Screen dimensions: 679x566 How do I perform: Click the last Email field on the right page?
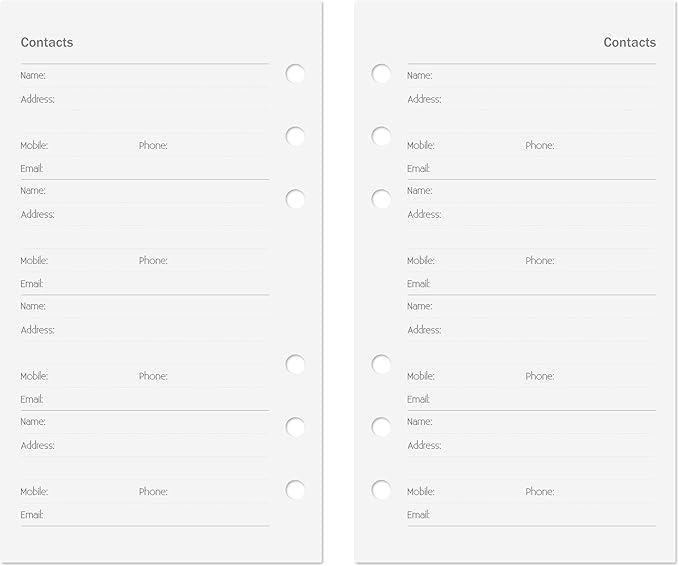[531, 515]
